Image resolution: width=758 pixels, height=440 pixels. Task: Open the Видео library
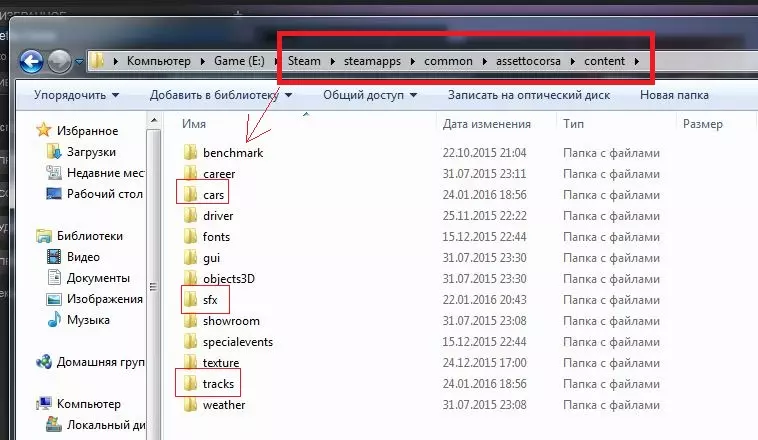(73, 257)
